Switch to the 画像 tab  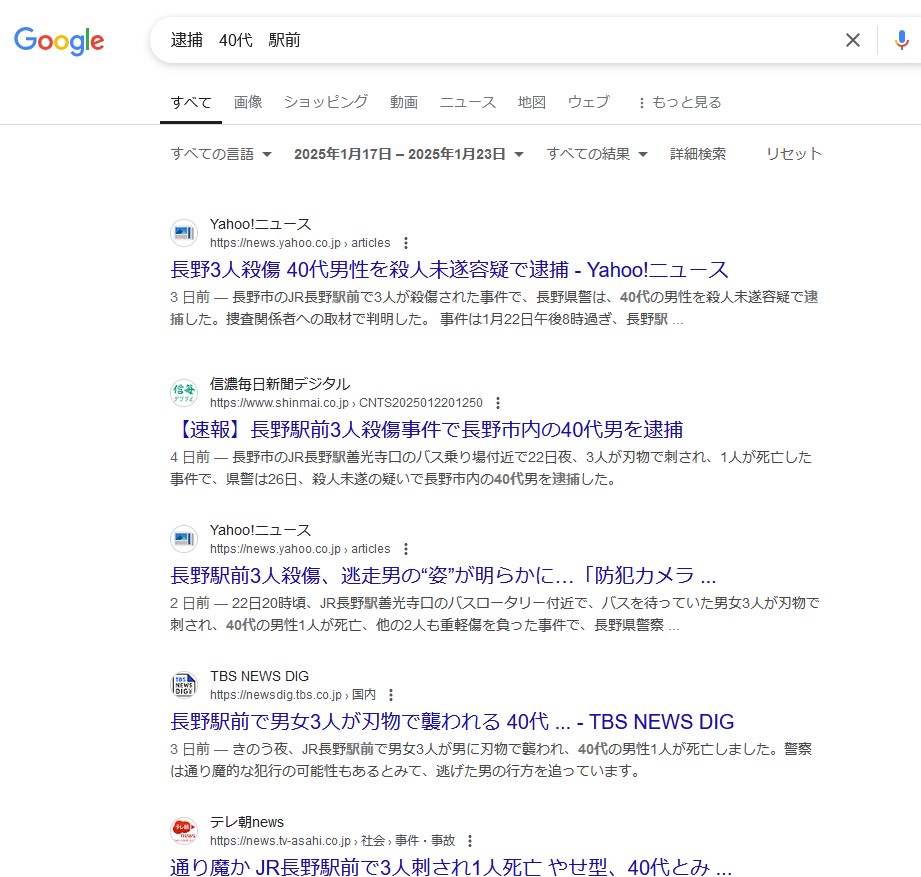coord(248,102)
